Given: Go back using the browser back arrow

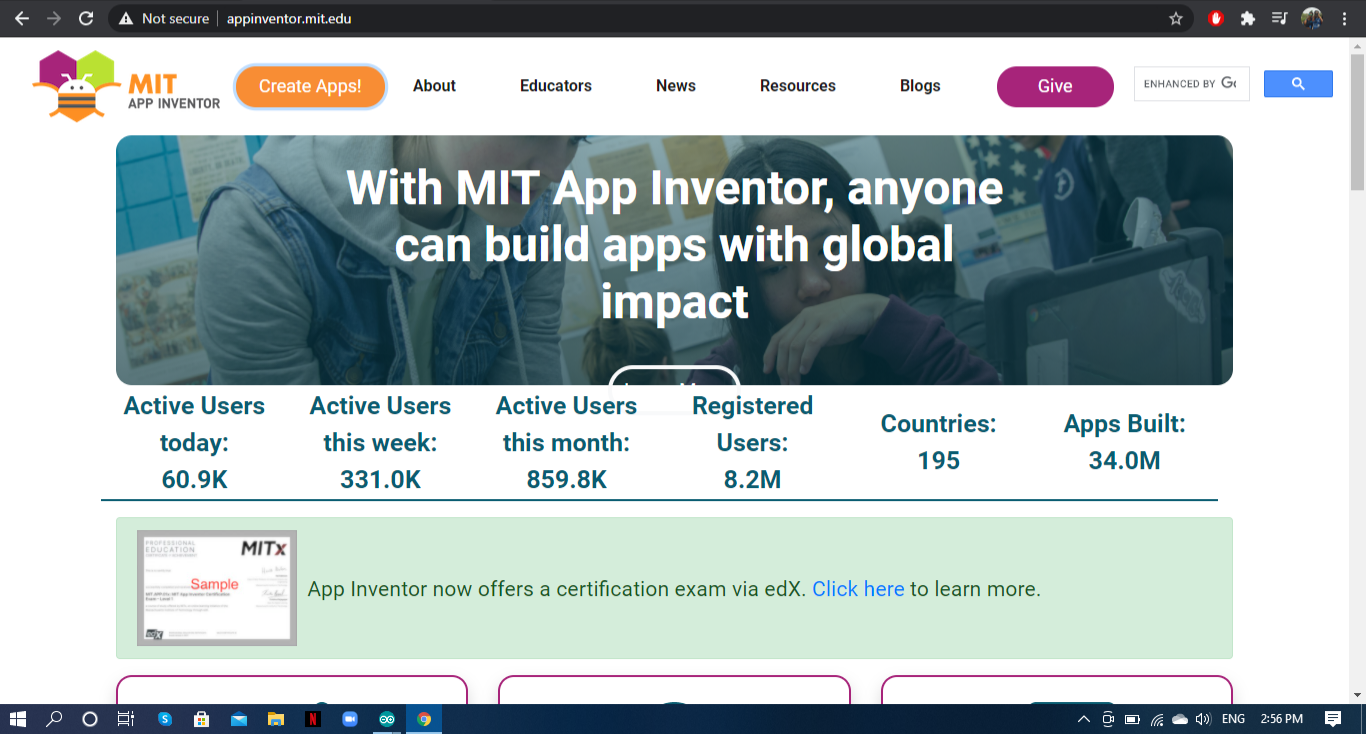Looking at the screenshot, I should [x=21, y=18].
